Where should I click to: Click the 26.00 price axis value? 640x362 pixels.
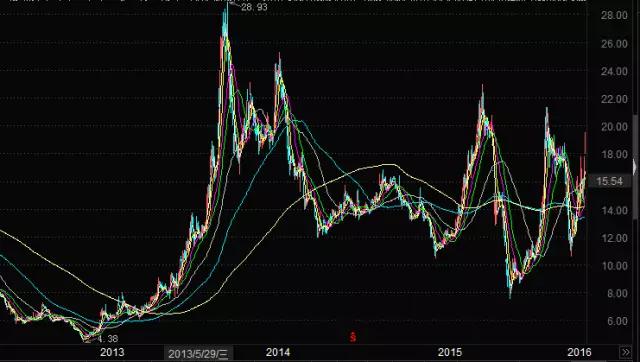(614, 44)
